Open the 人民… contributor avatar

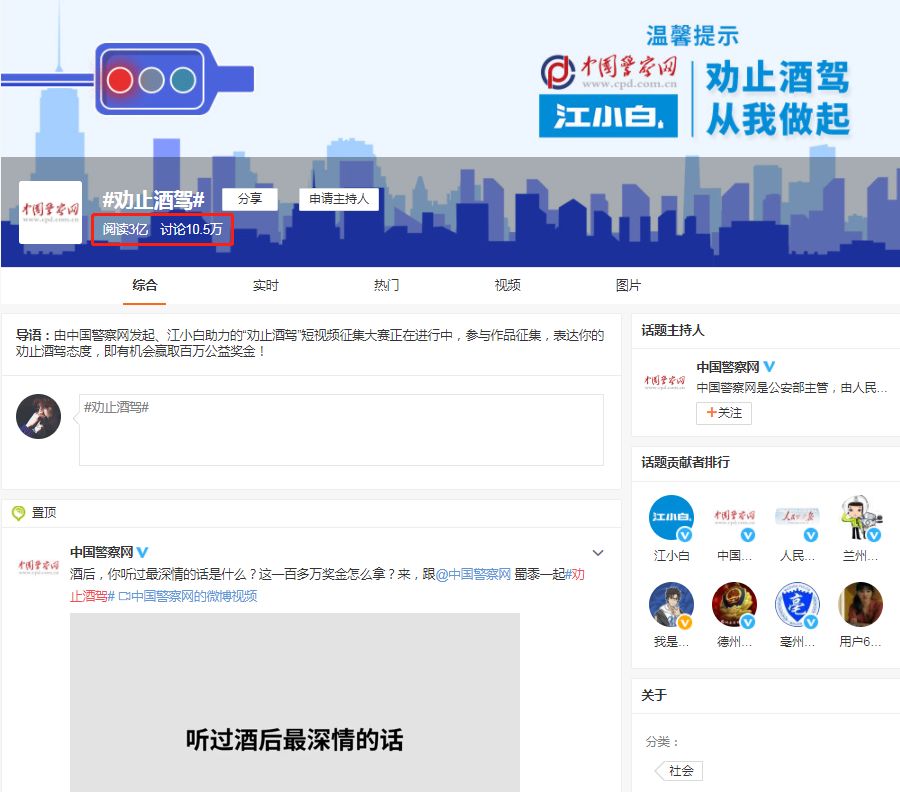[797, 518]
